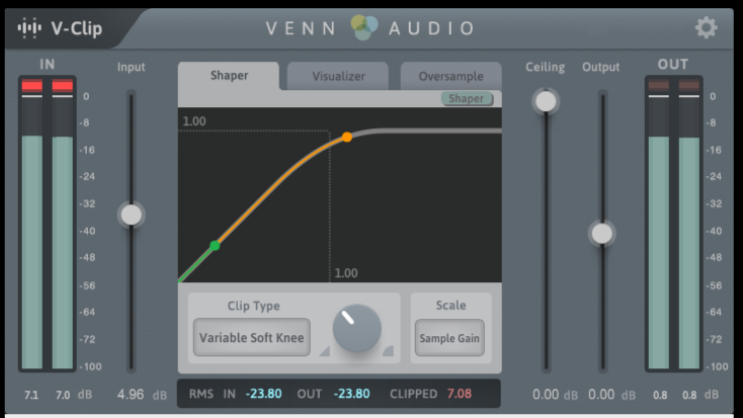The height and width of the screenshot is (418, 743).
Task: Click the 4.96 dB input gain value field
Action: [132, 395]
